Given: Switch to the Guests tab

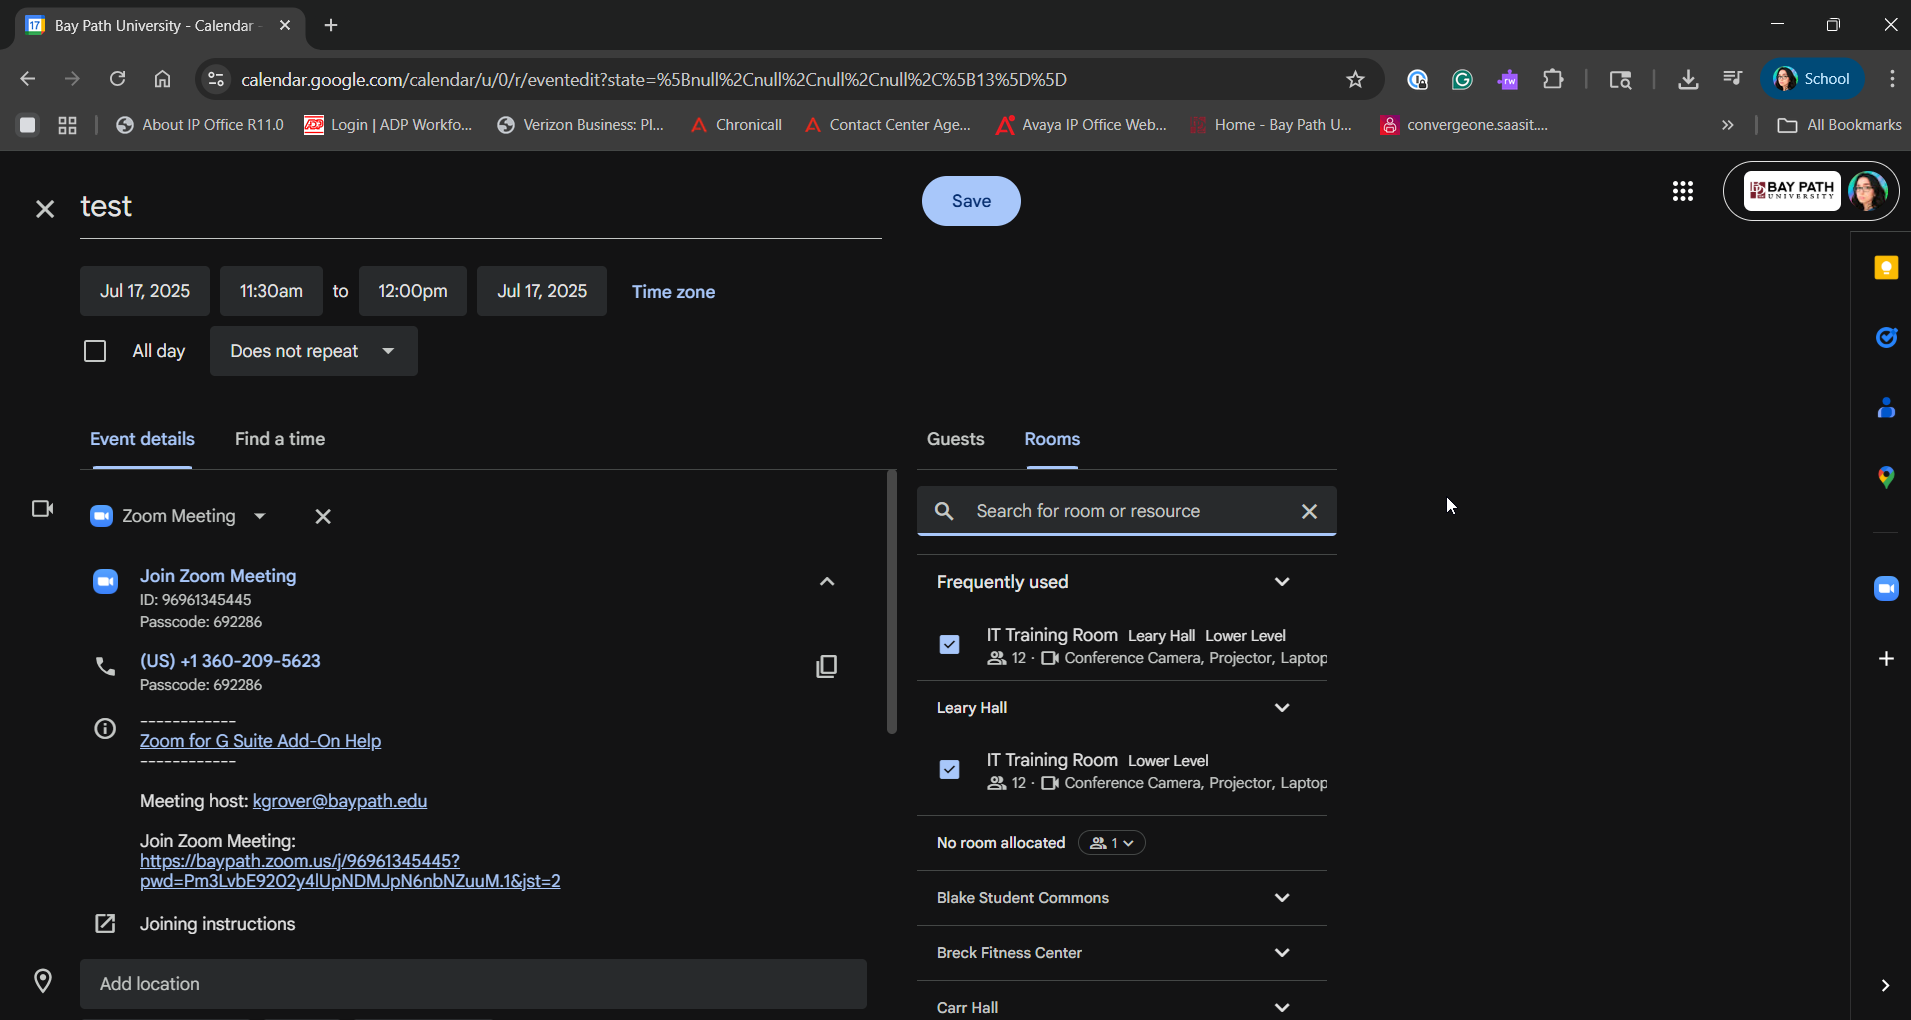Looking at the screenshot, I should point(955,439).
